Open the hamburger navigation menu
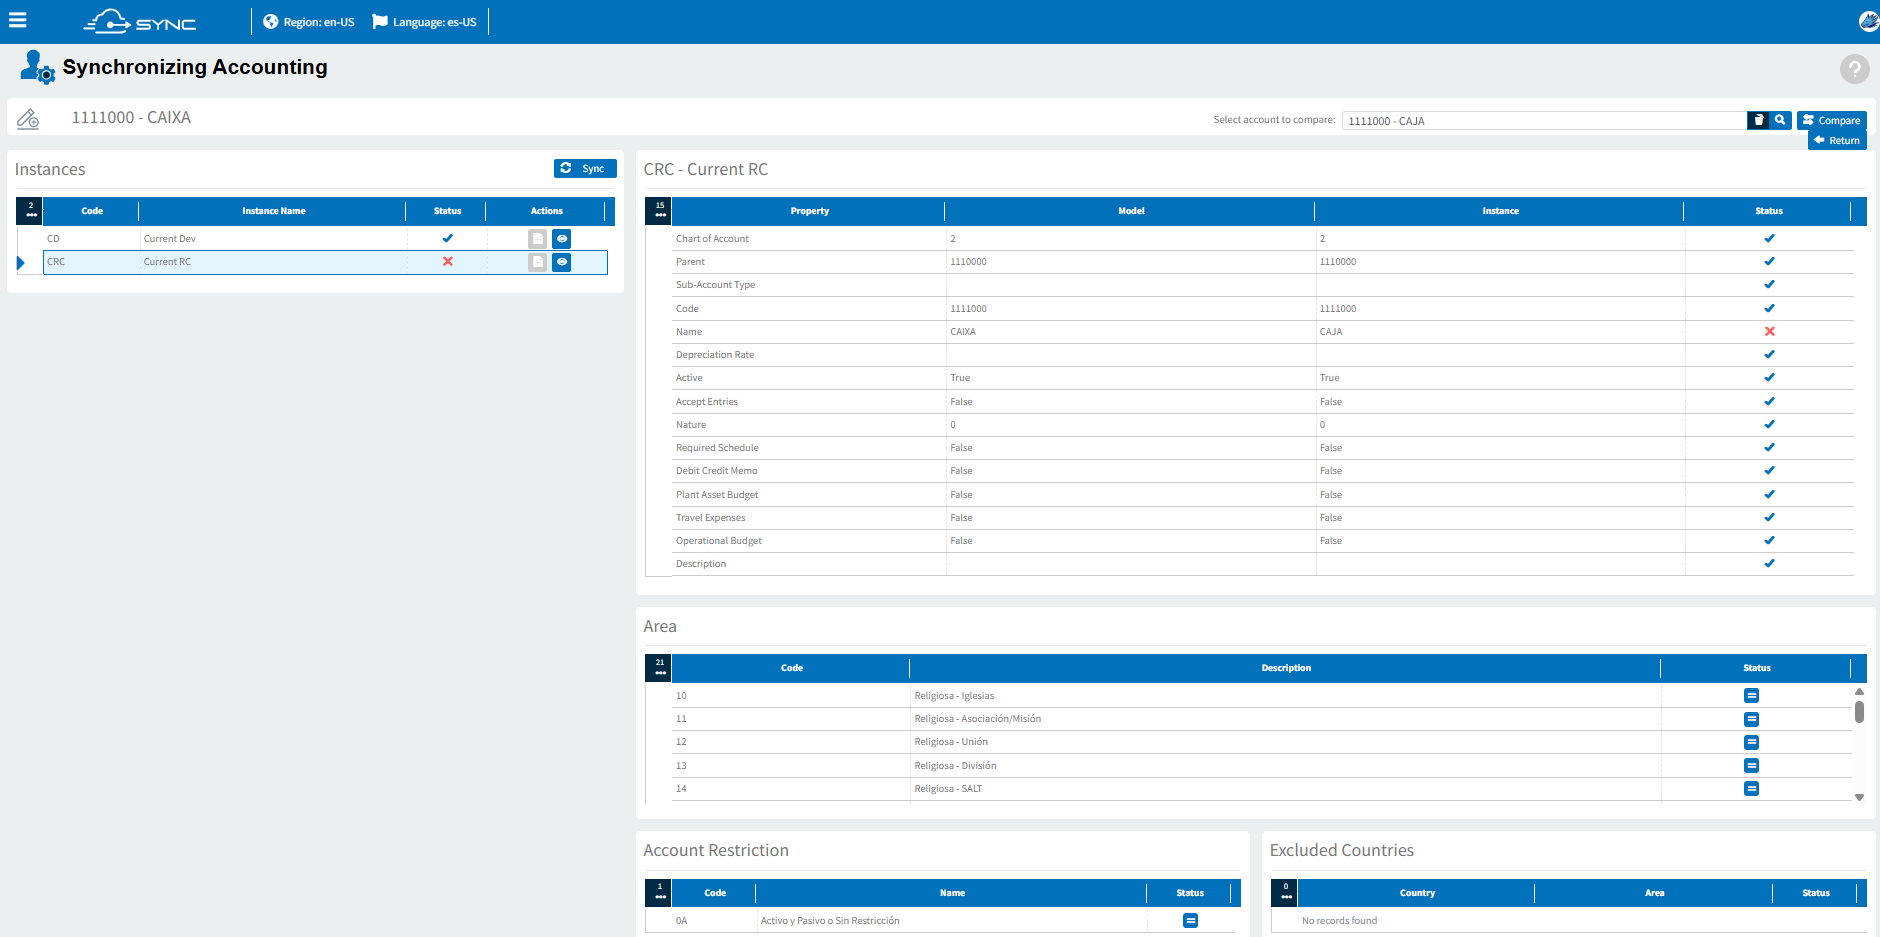The width and height of the screenshot is (1880, 937). pos(18,20)
